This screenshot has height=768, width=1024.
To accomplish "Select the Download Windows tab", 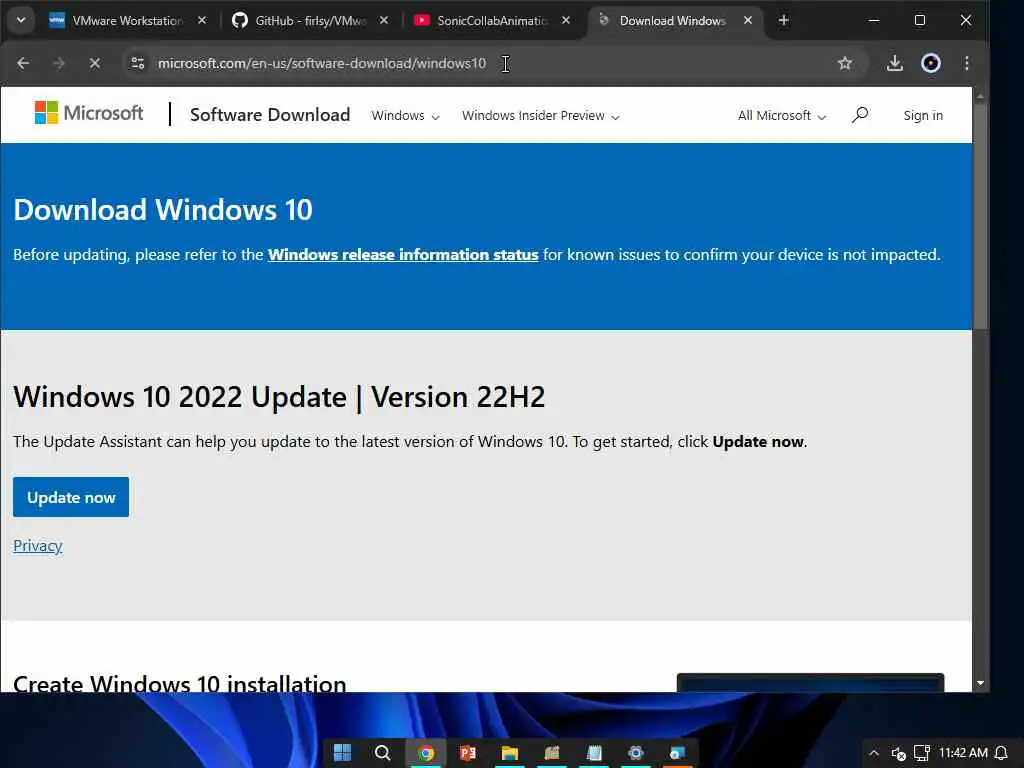I will click(x=674, y=20).
